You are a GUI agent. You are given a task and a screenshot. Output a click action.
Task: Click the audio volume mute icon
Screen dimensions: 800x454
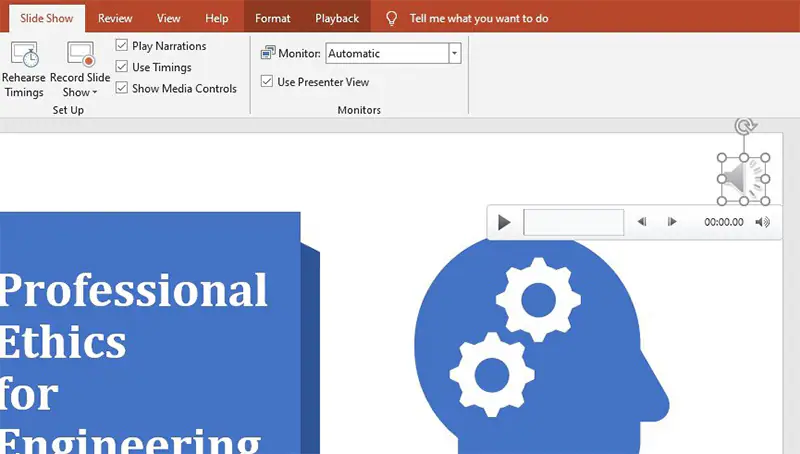click(x=763, y=222)
